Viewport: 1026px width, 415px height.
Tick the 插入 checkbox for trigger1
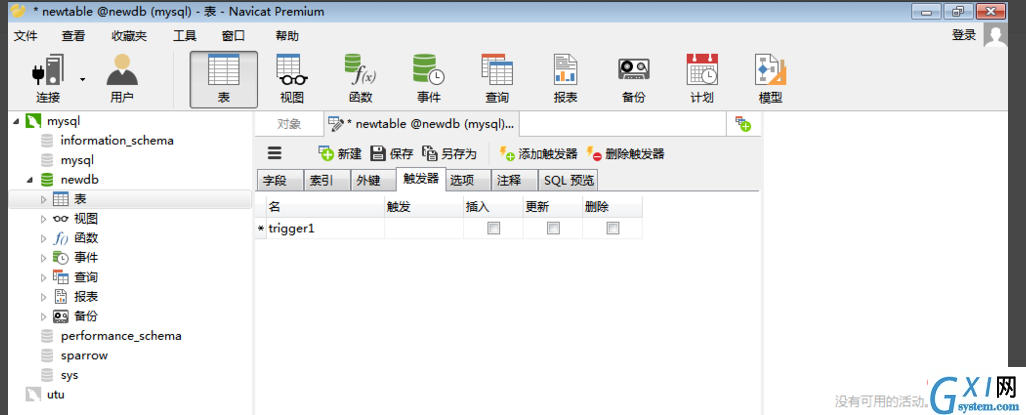pos(493,228)
